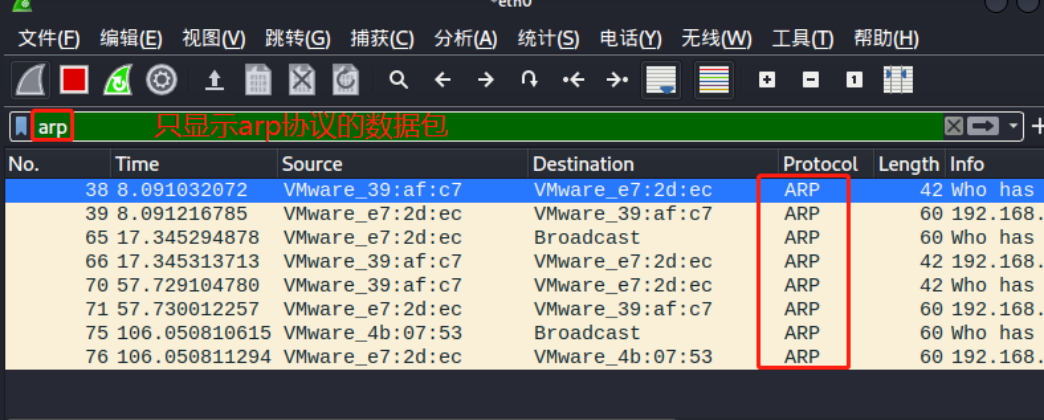Close the capture file icon with X
The image size is (1044, 420).
point(302,81)
